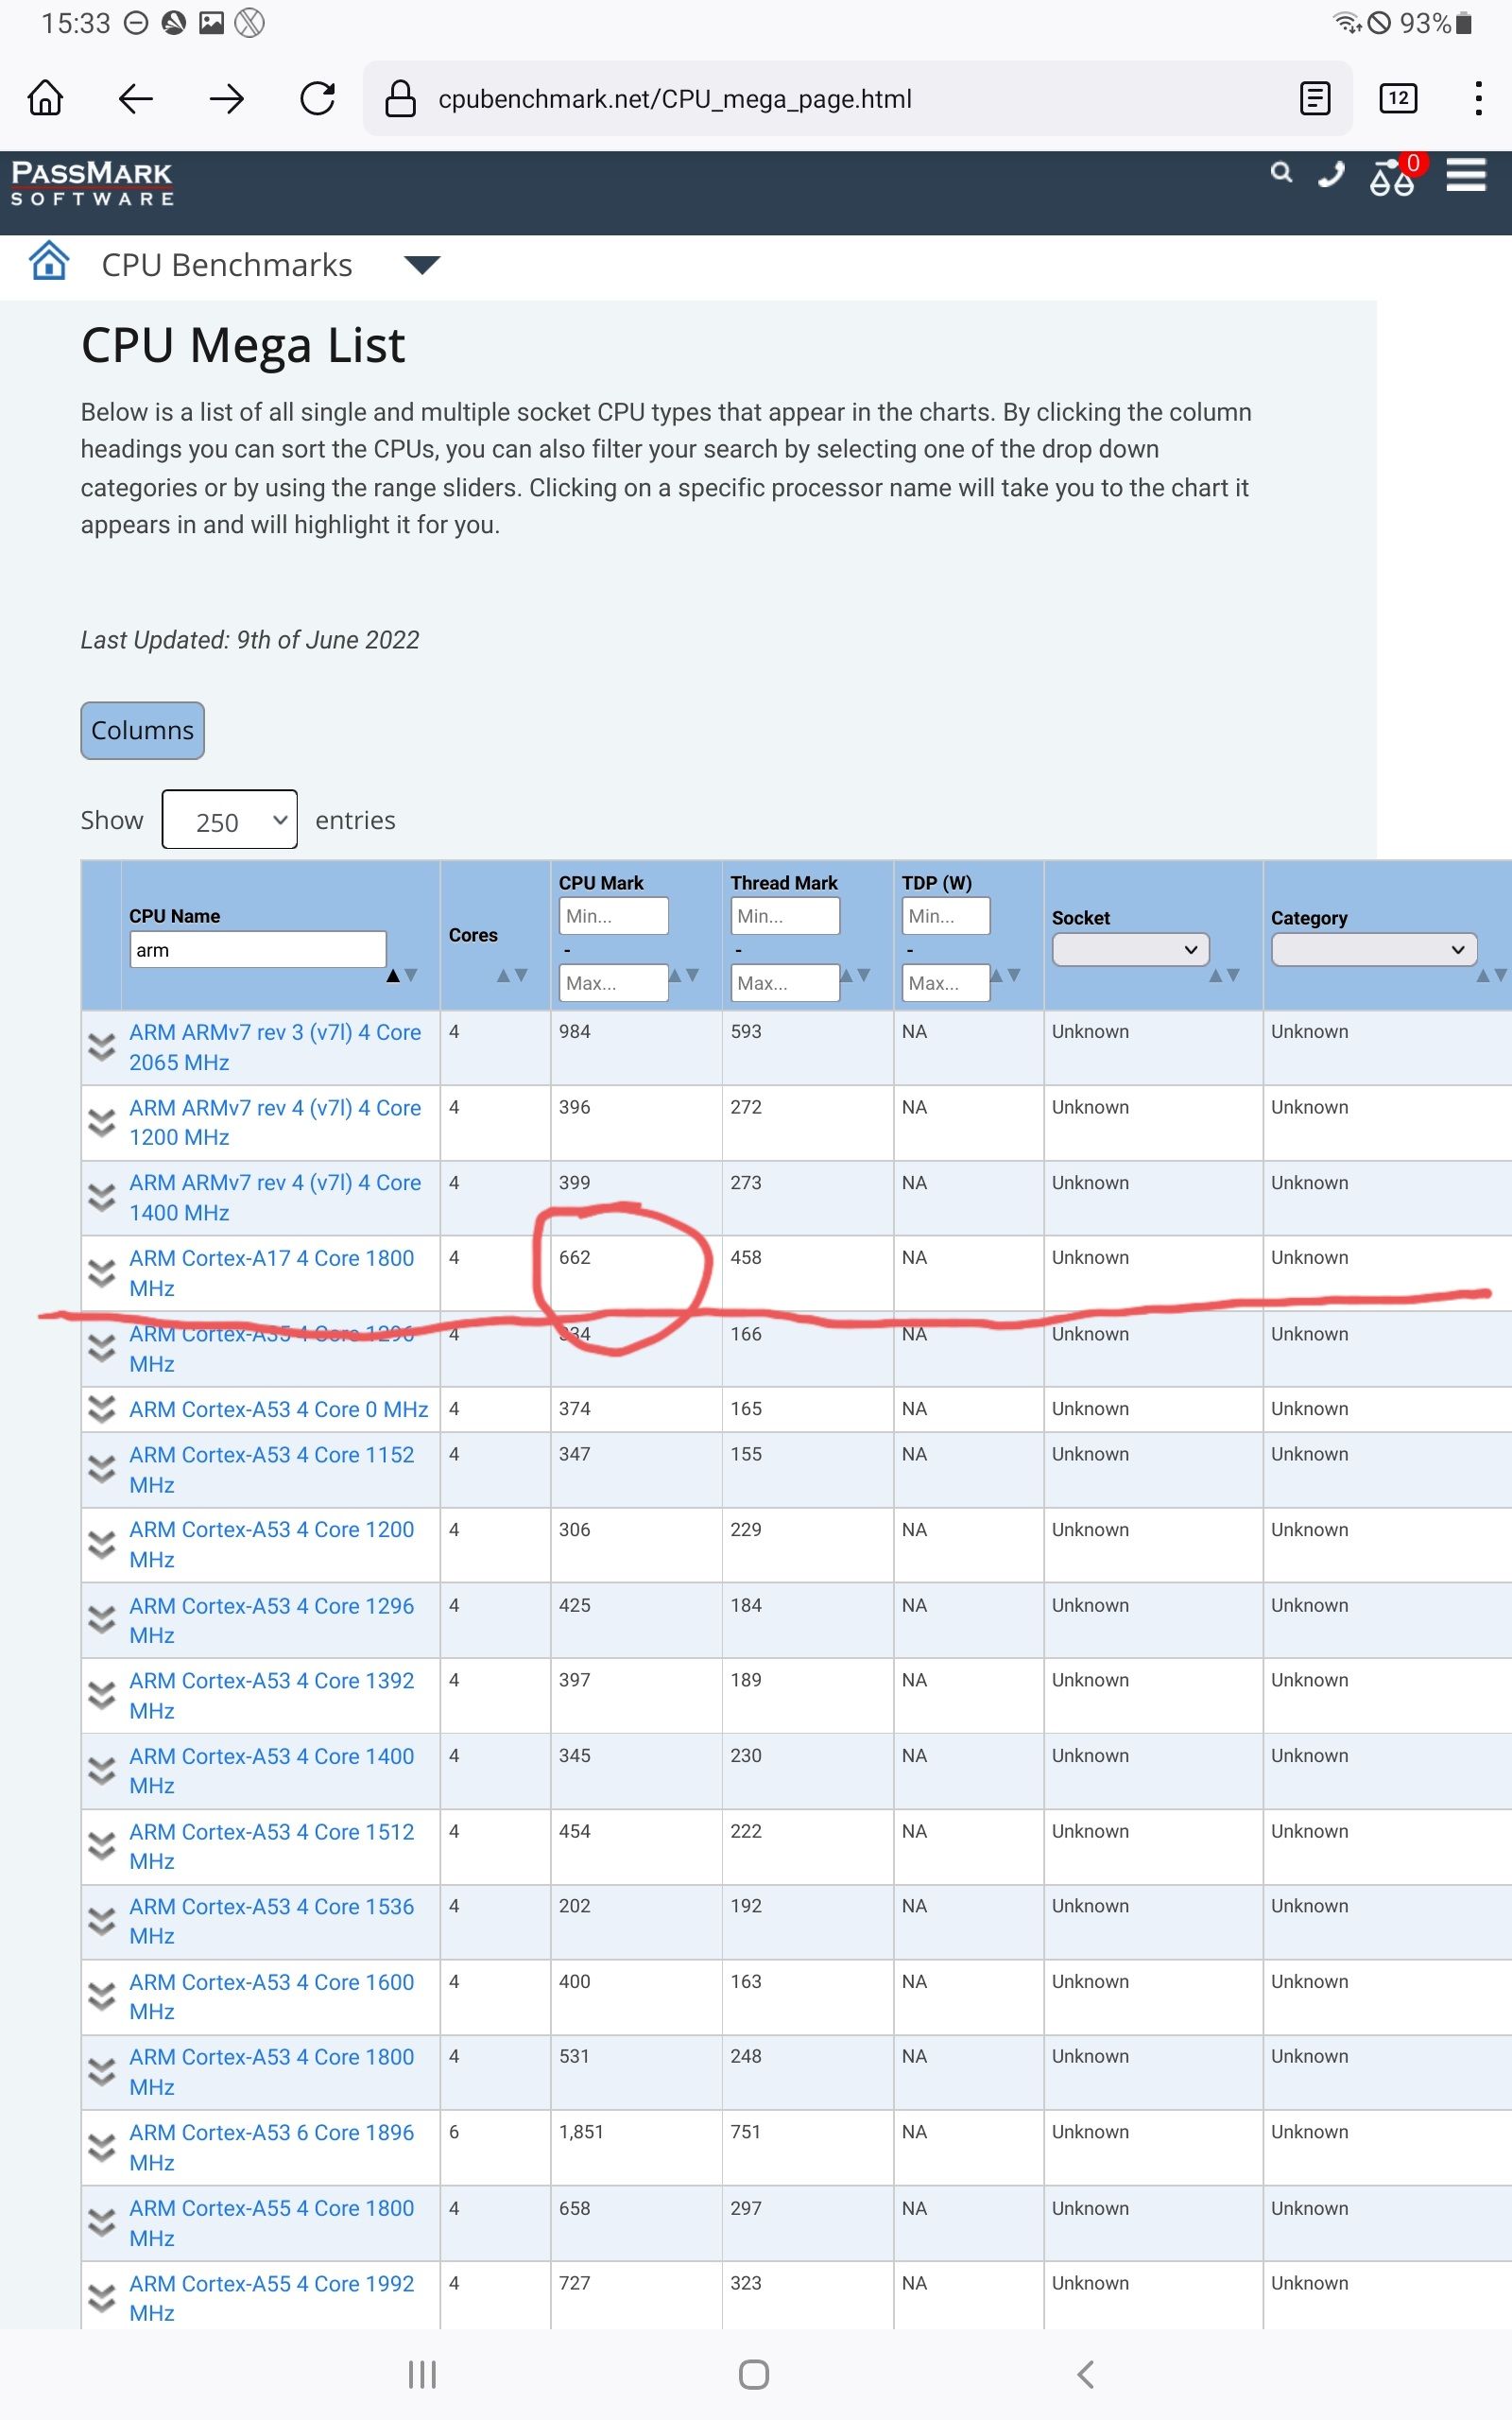Sort by Category using sort arrows
This screenshot has height=2420, width=1512.
coord(1492,975)
